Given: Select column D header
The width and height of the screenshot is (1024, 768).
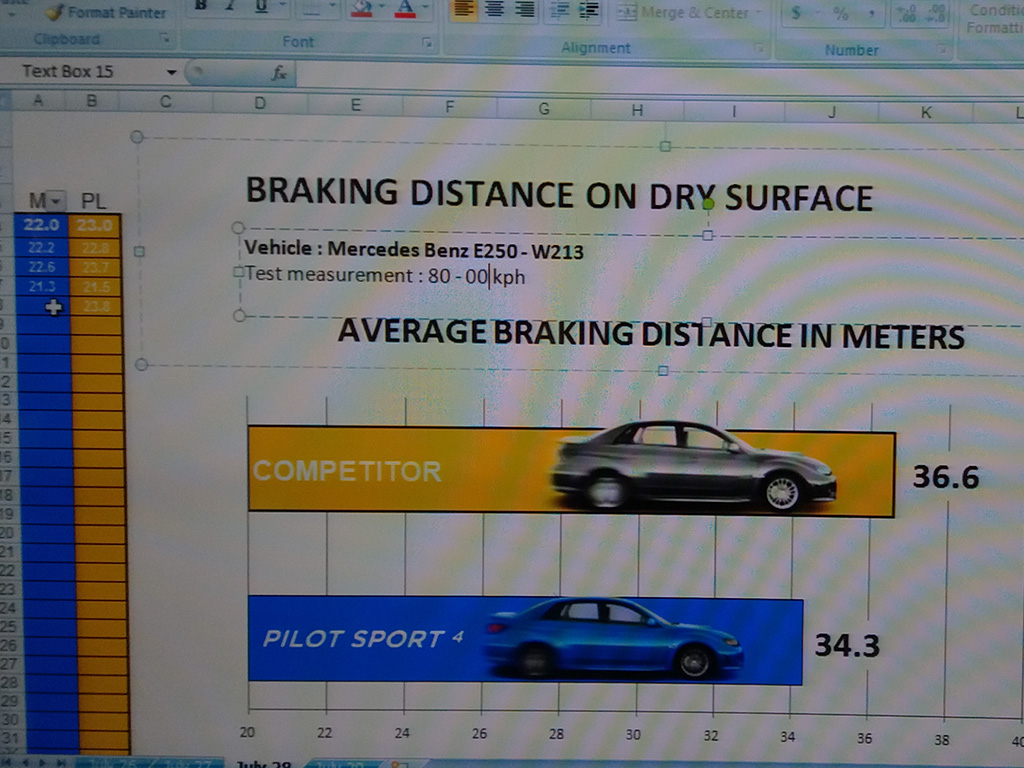Looking at the screenshot, I should click(260, 103).
